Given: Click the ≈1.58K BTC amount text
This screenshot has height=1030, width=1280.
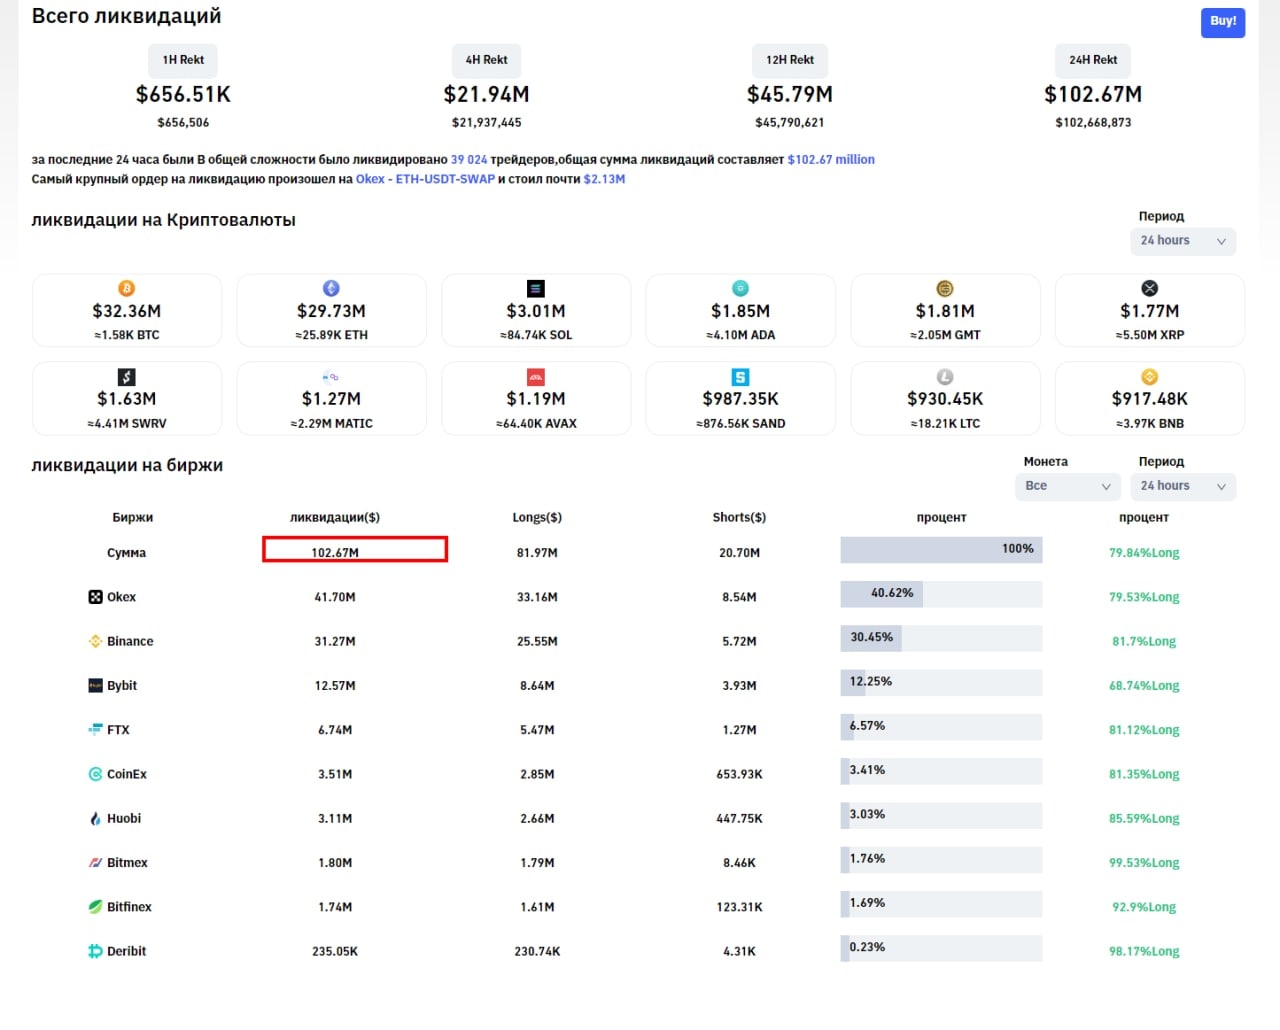Looking at the screenshot, I should coord(127,335).
